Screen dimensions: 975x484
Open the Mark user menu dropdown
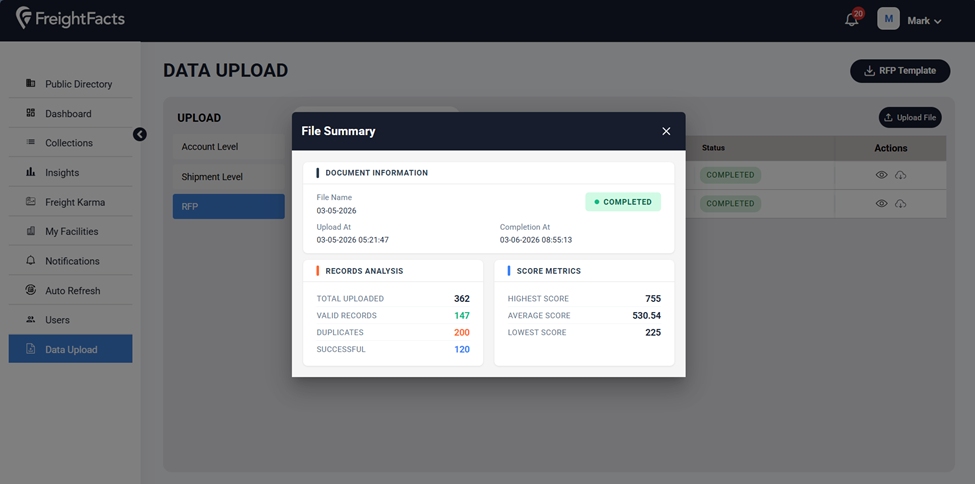(x=924, y=21)
